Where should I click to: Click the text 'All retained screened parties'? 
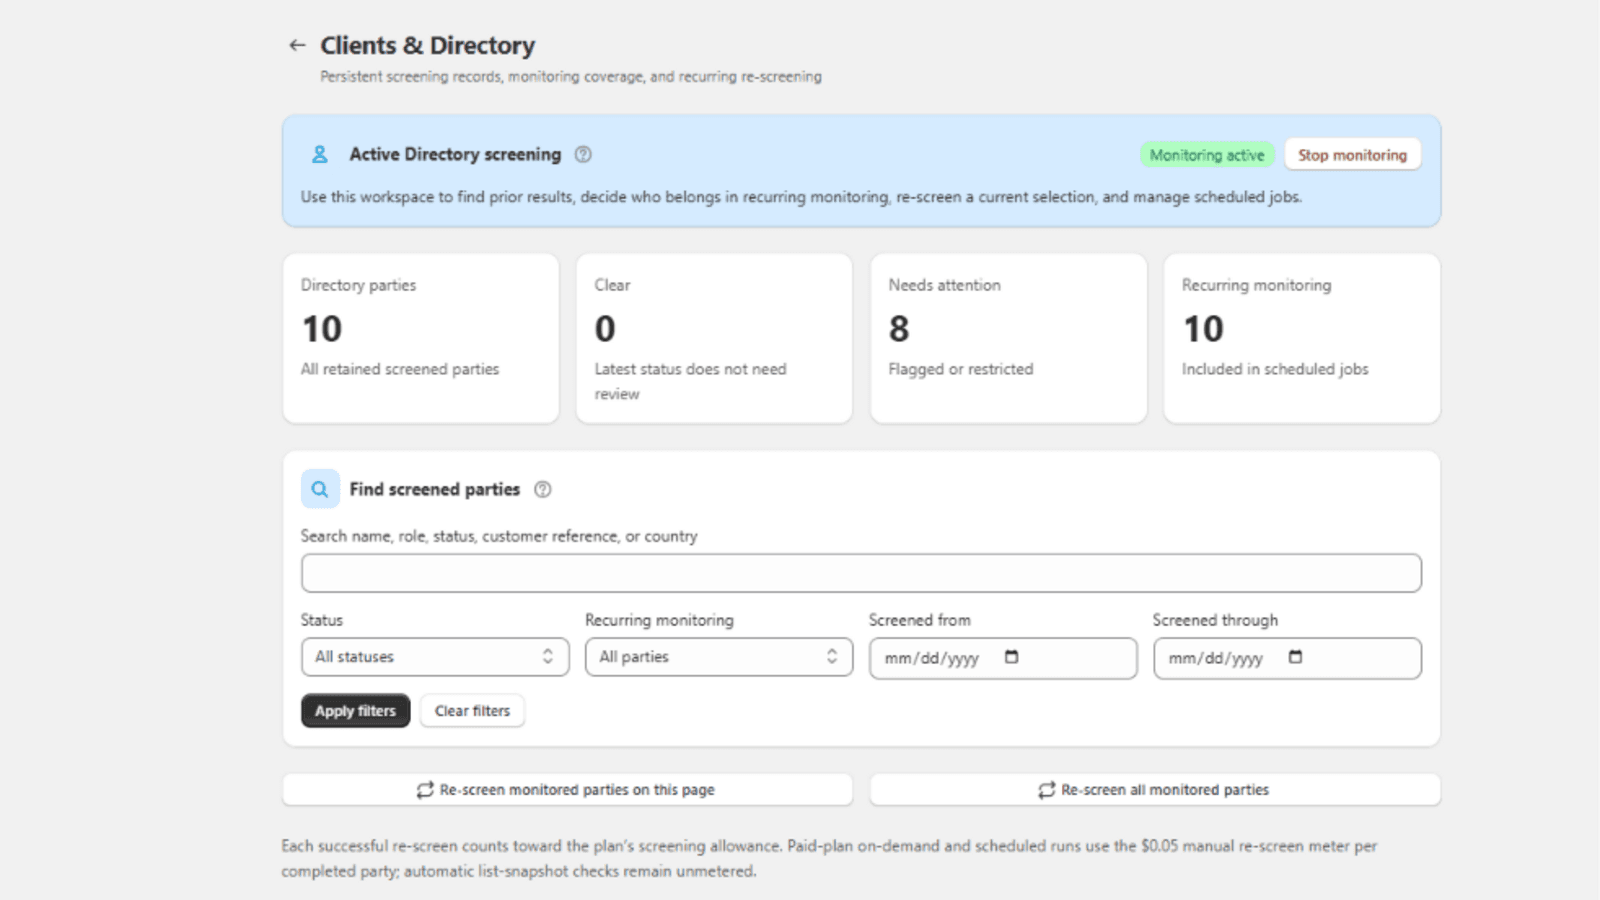point(400,369)
